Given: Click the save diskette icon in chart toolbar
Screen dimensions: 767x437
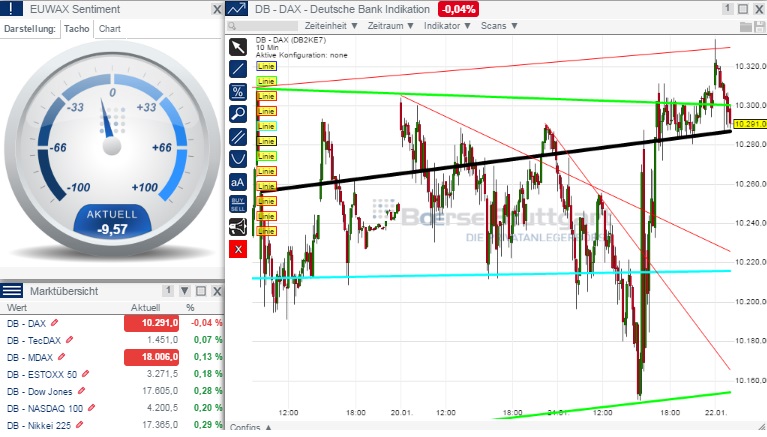Looking at the screenshot, I should pyautogui.click(x=759, y=27).
